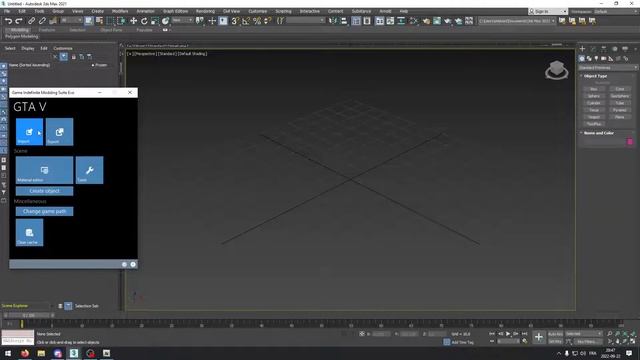Click GTA V Import tile

(x=29, y=132)
